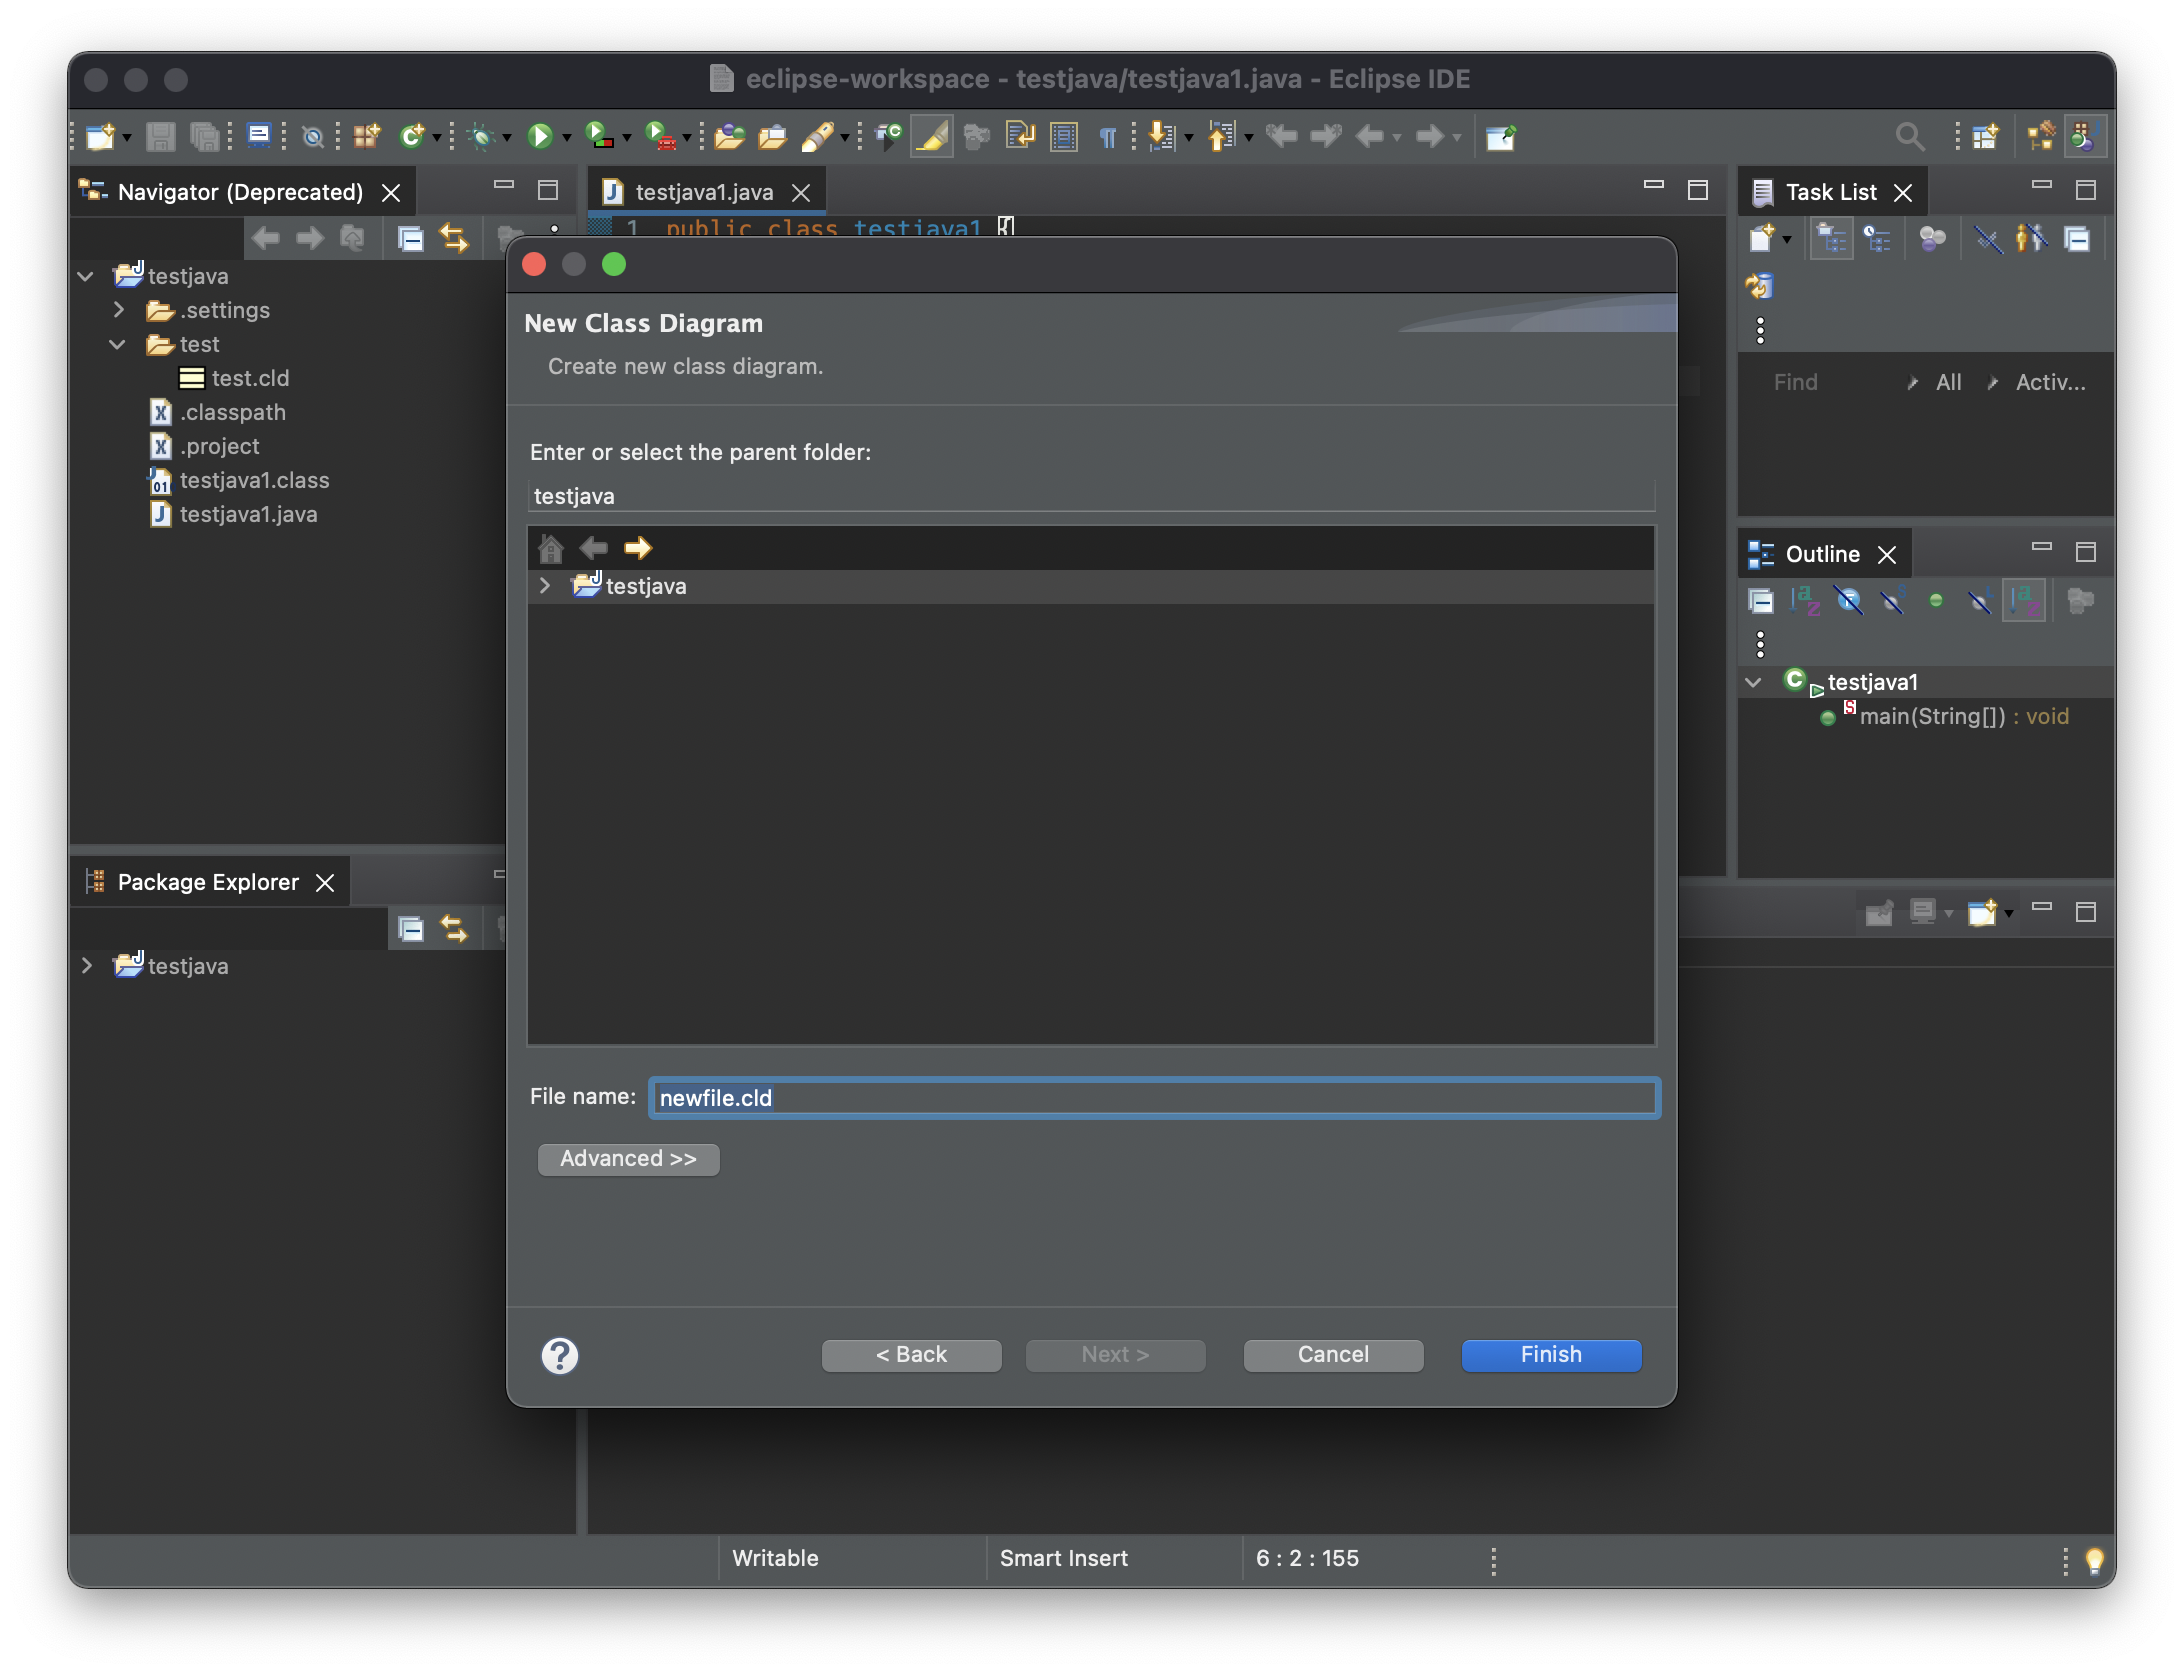The image size is (2184, 1672).
Task: Click the Help question mark icon
Action: pyautogui.click(x=559, y=1356)
